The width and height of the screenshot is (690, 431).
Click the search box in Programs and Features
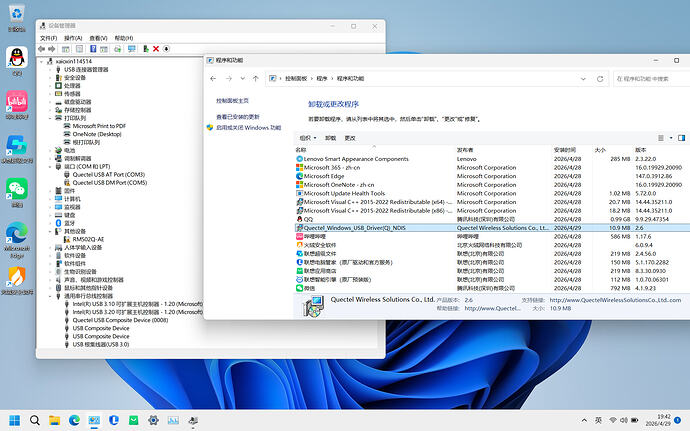pyautogui.click(x=651, y=79)
